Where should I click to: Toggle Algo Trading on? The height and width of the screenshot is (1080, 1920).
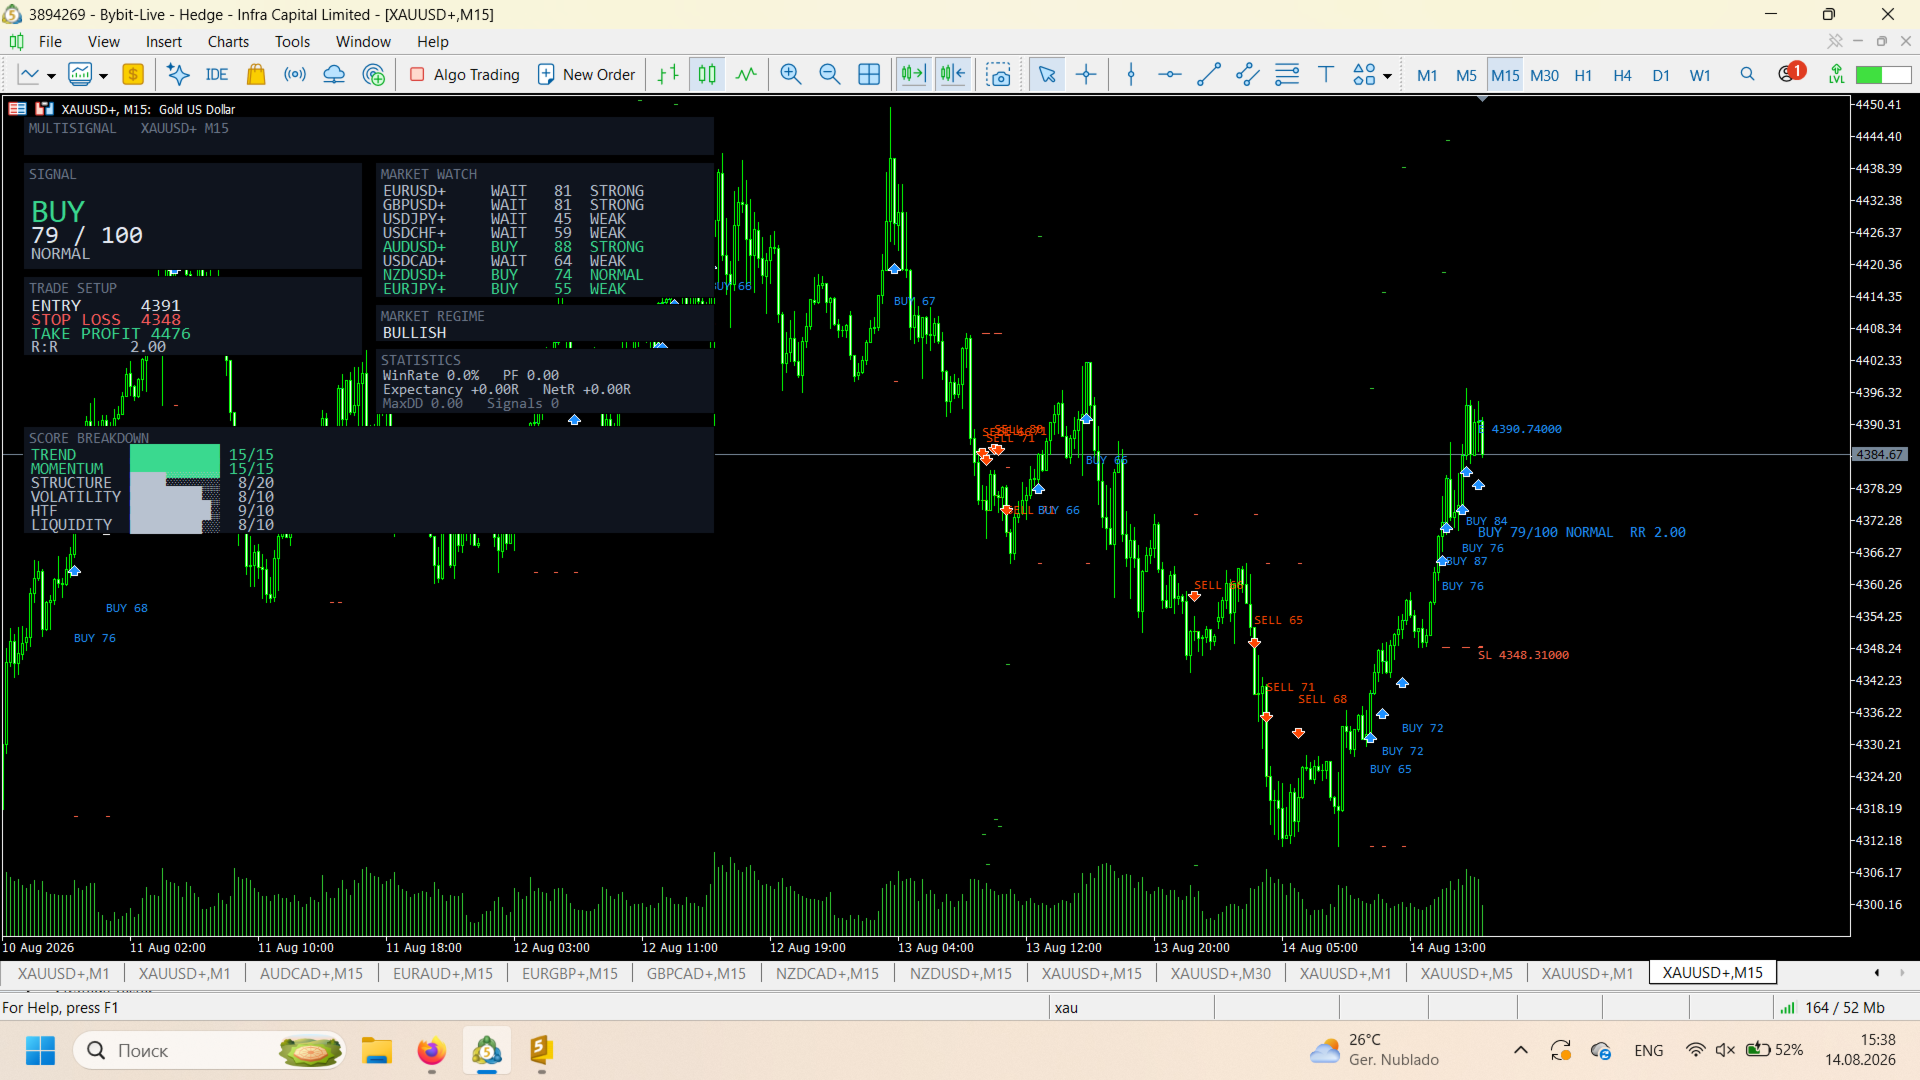pyautogui.click(x=465, y=75)
